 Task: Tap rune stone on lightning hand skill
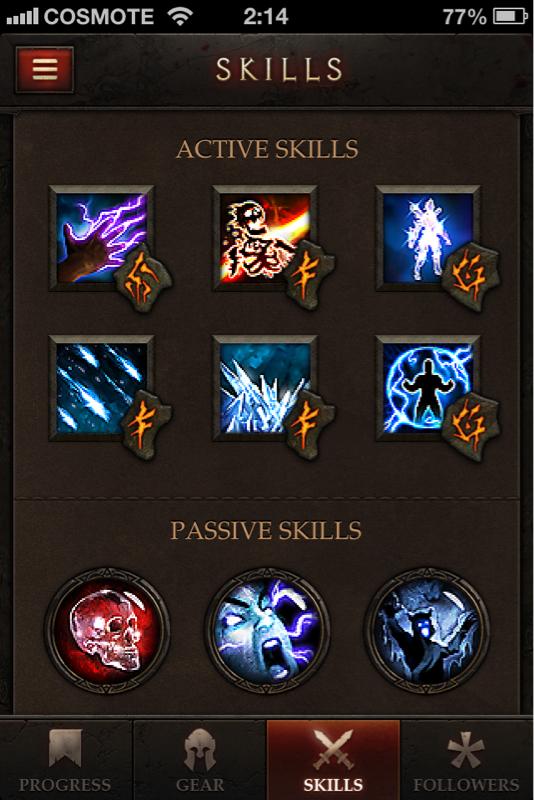[x=143, y=280]
